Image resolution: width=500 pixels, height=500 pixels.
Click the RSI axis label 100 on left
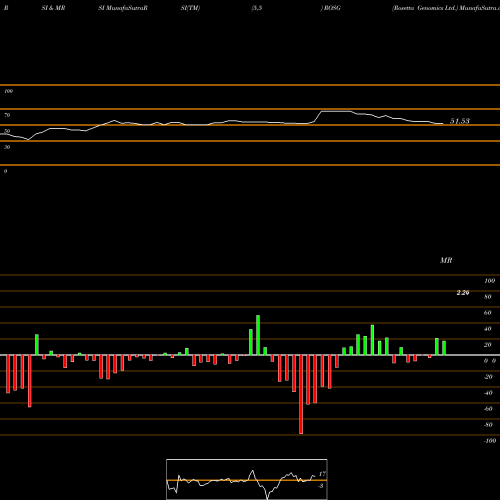point(8,91)
